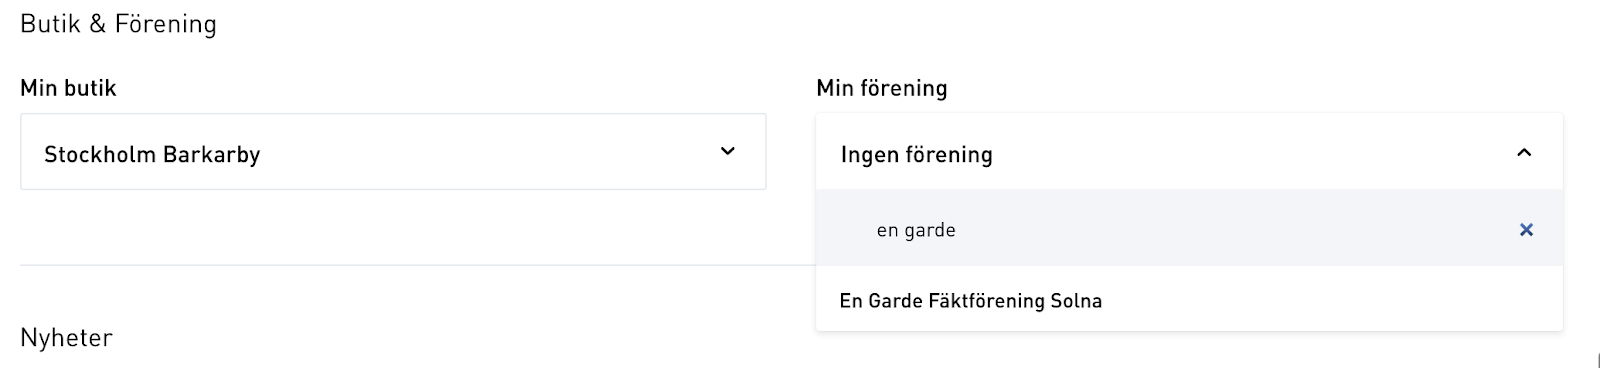Viewport: 1600px width, 368px height.
Task: Click the Ingen förening selected value
Action: click(916, 154)
